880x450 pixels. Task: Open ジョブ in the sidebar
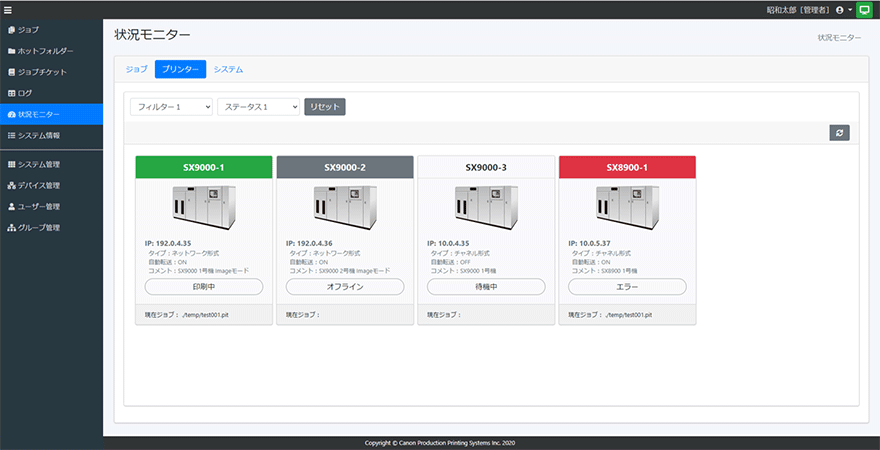(30, 30)
